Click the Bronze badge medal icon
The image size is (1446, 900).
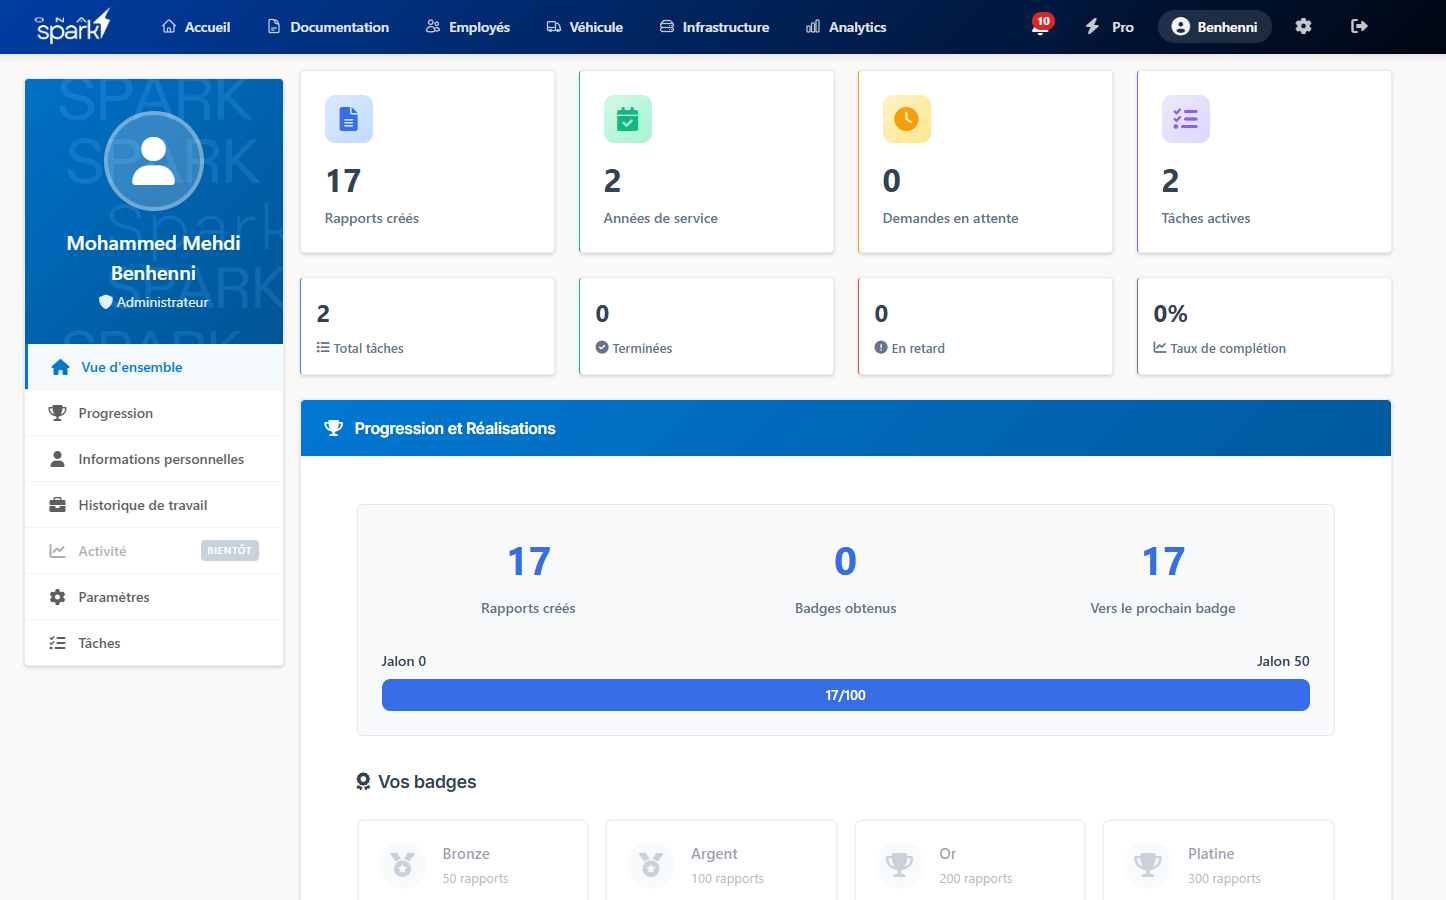tap(403, 864)
